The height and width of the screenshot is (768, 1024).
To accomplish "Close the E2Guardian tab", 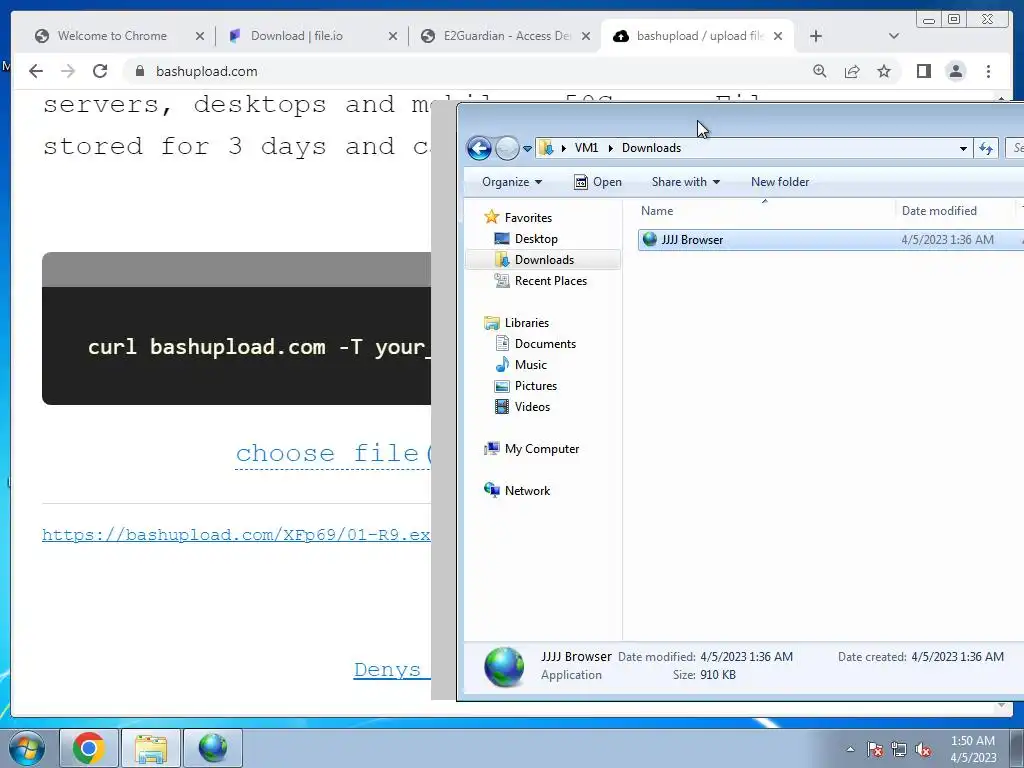I will tap(586, 36).
